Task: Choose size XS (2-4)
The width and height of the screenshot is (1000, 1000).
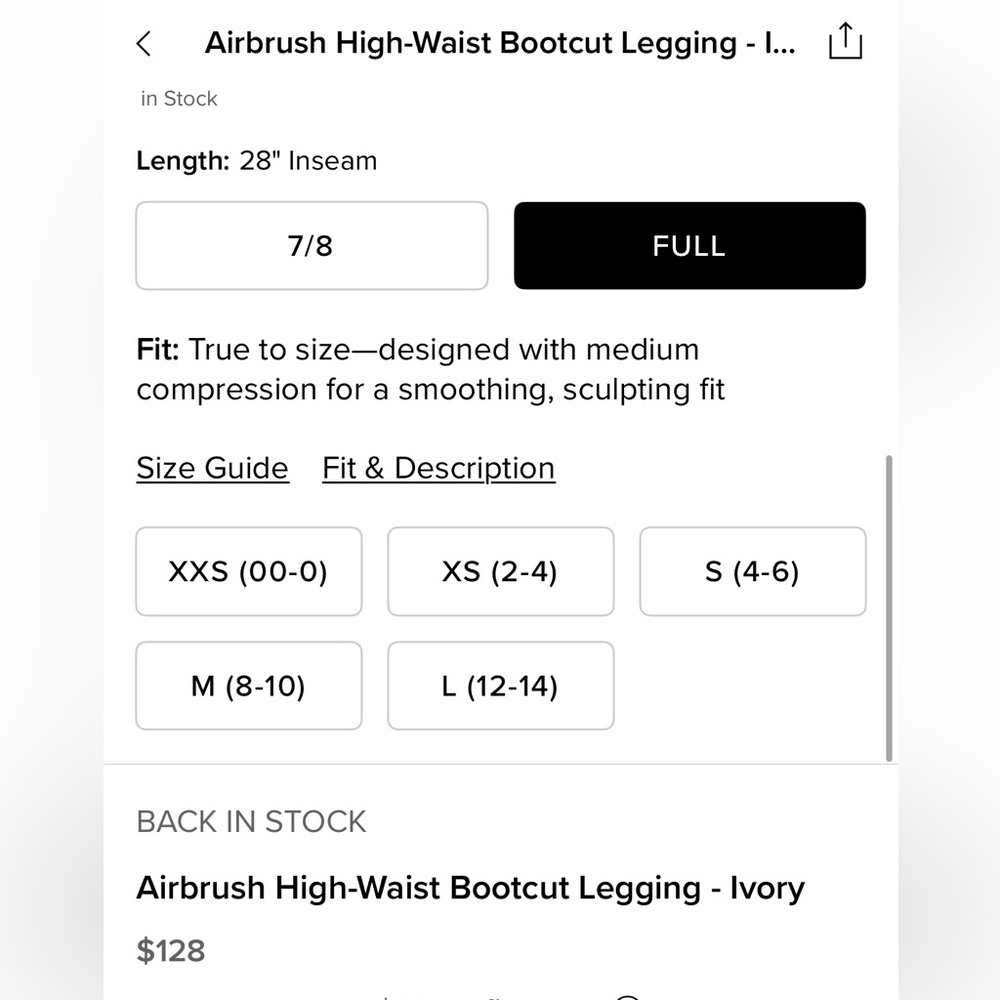Action: [500, 571]
